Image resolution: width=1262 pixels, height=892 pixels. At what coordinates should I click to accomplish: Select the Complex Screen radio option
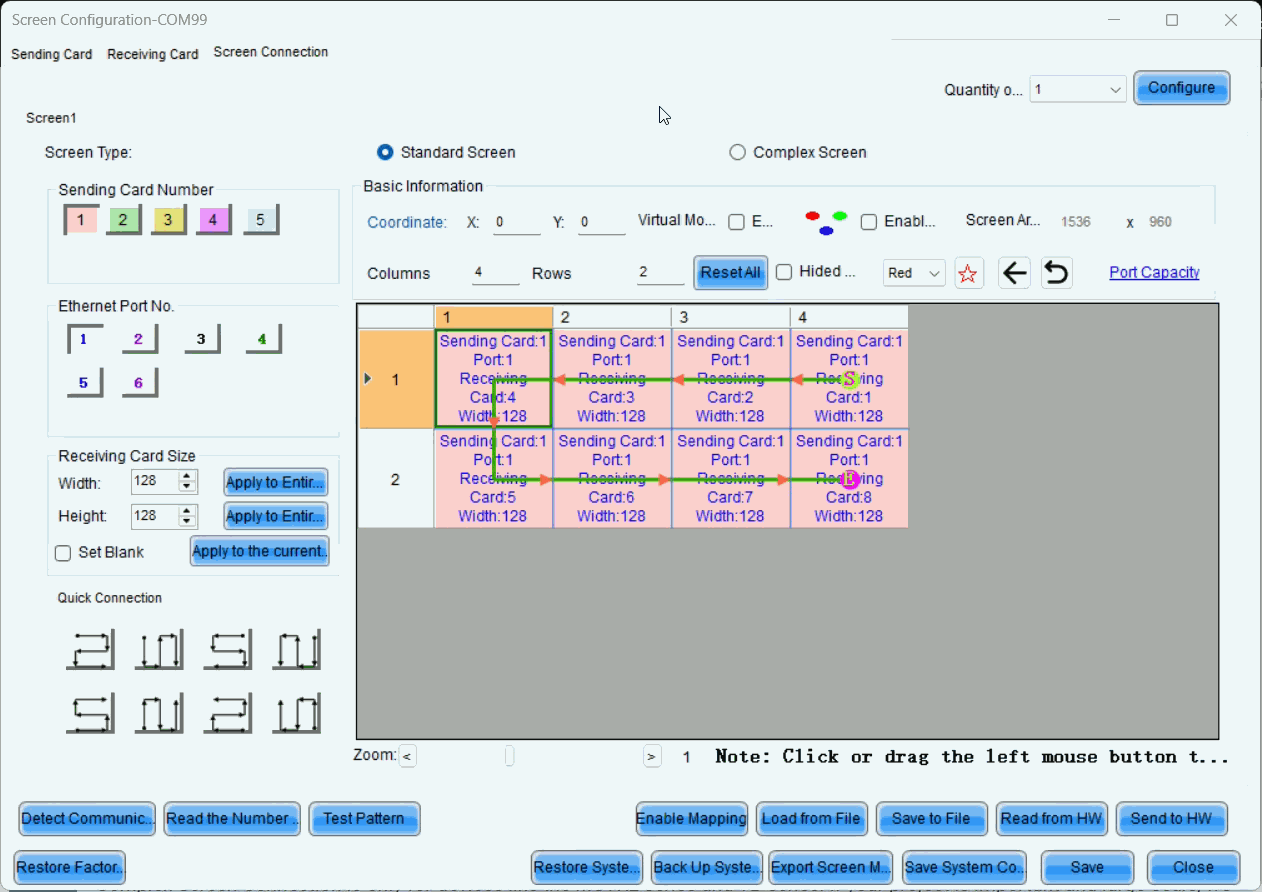738,153
